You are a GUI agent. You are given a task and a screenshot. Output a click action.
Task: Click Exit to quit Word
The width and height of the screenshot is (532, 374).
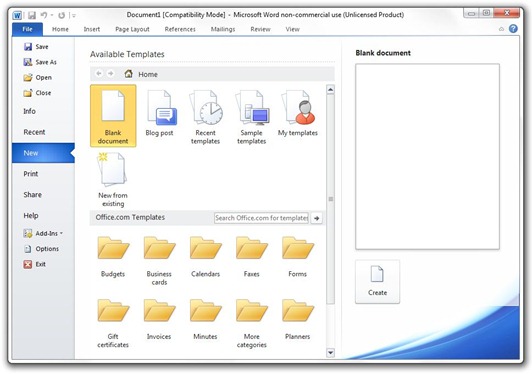pyautogui.click(x=34, y=264)
